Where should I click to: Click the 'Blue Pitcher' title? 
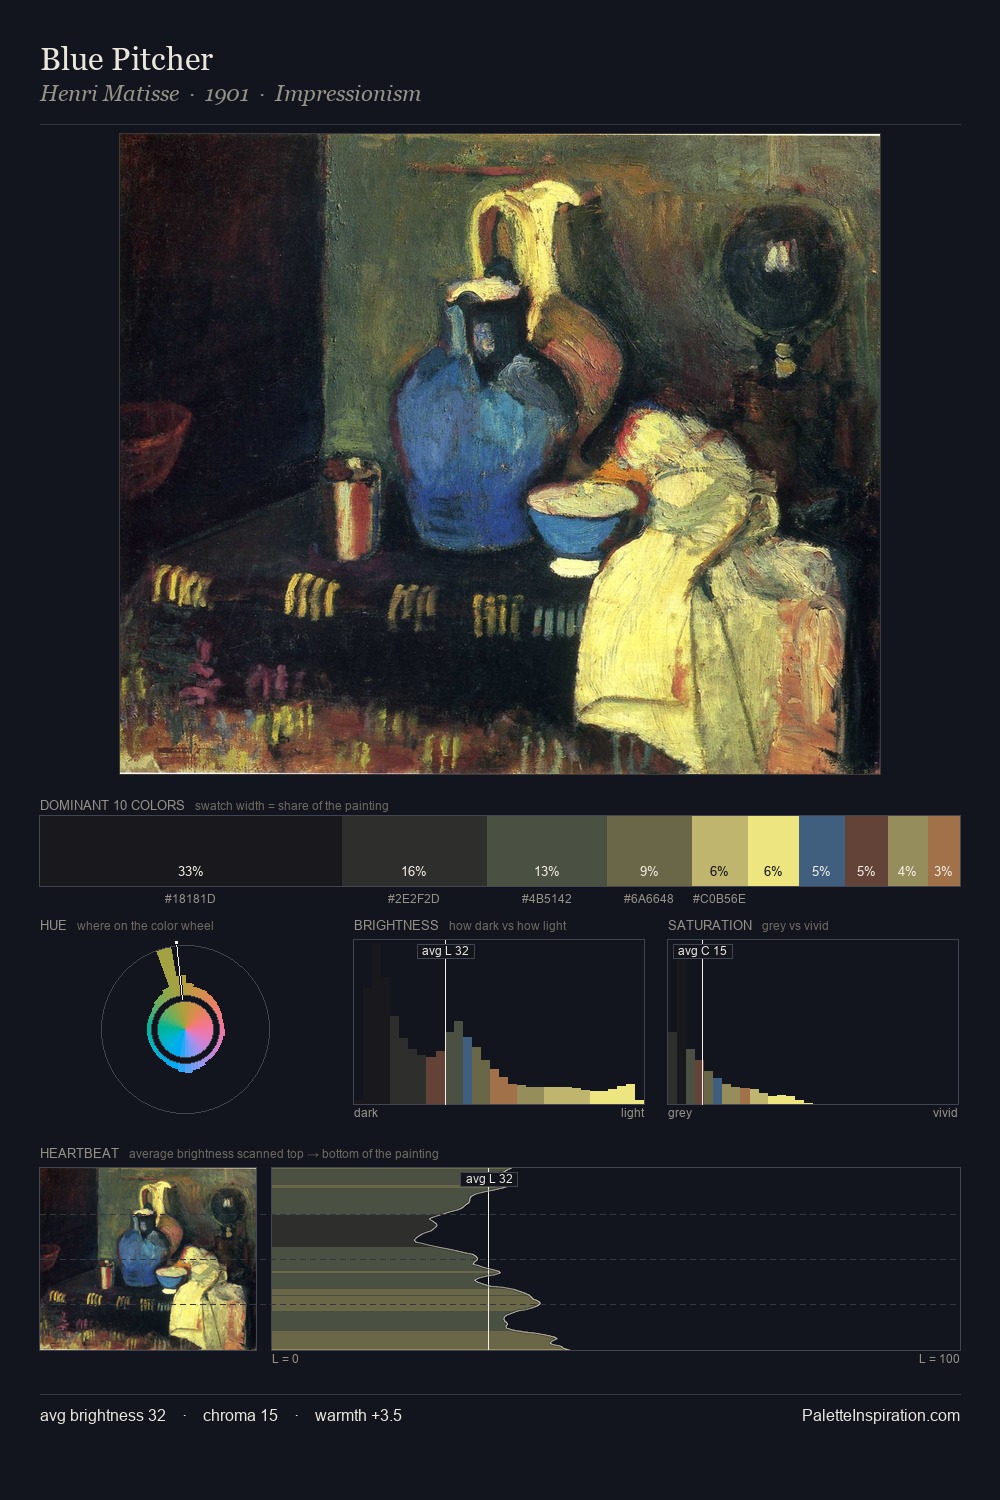126,59
